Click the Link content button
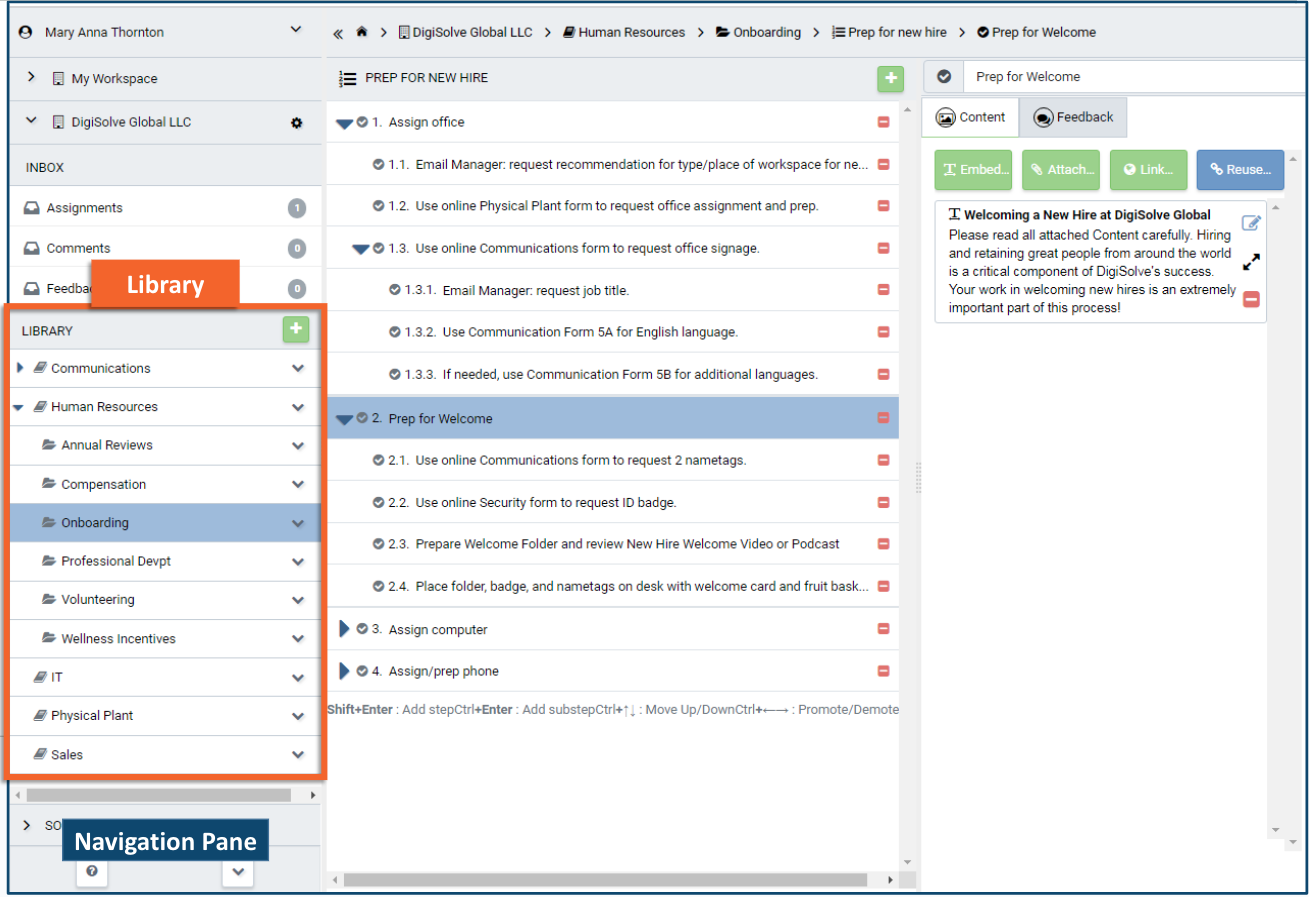1309x897 pixels. 1149,170
